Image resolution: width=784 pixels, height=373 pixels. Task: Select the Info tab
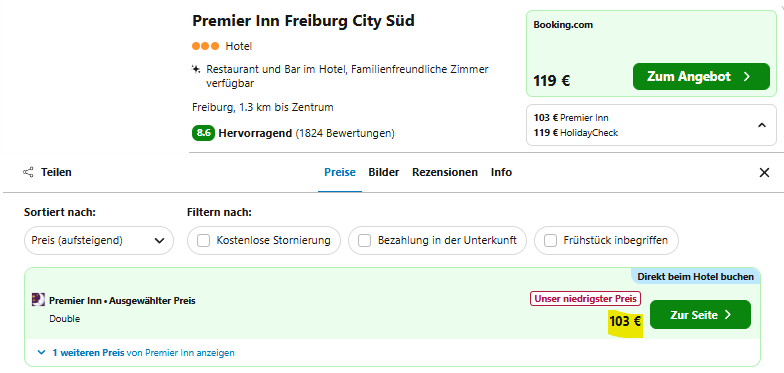click(502, 172)
